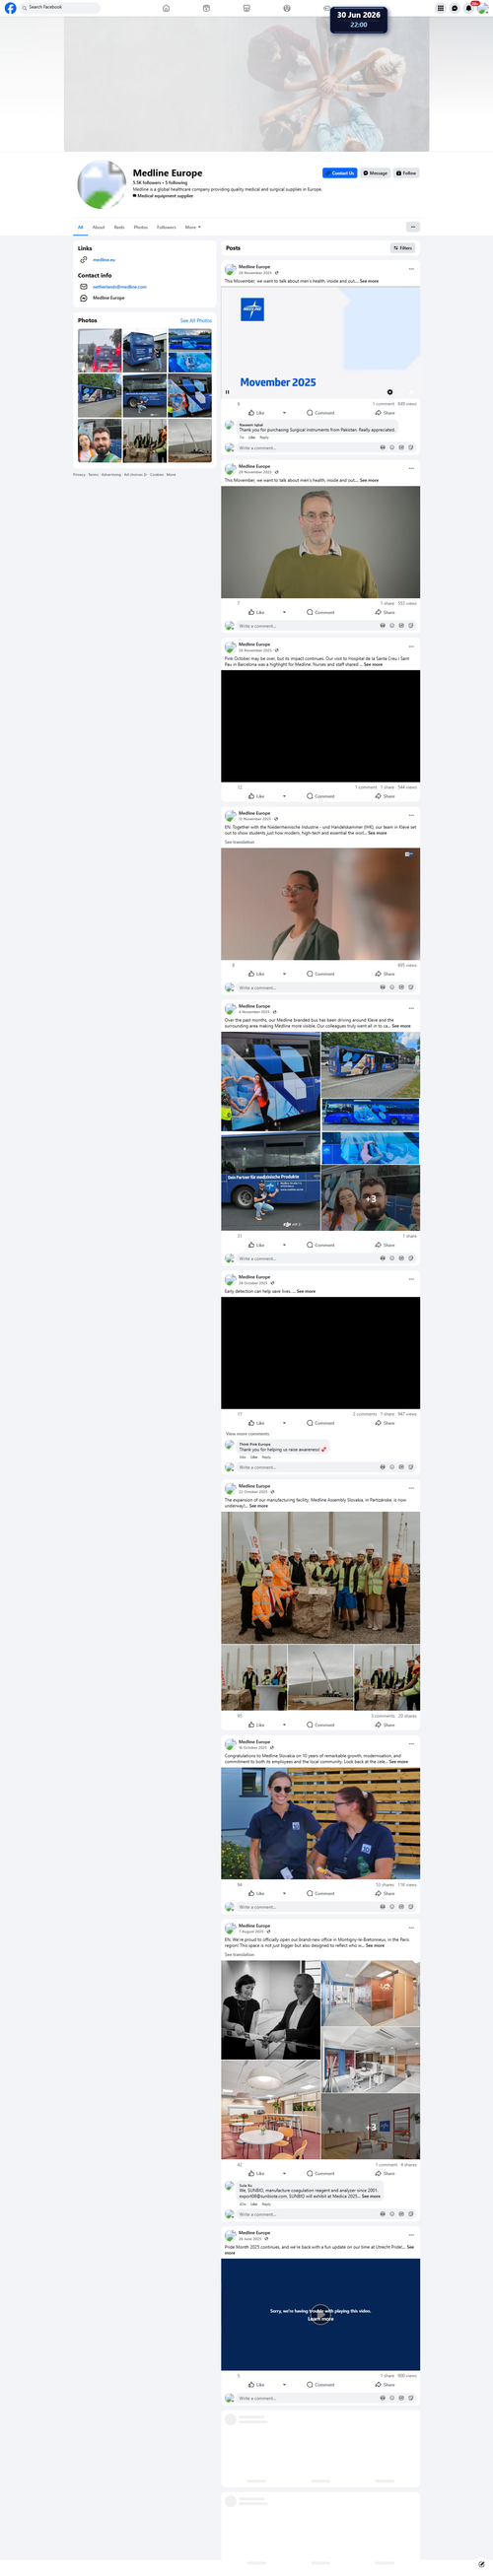Like the 12 November 2025 post
The height and width of the screenshot is (2576, 493).
point(257,974)
